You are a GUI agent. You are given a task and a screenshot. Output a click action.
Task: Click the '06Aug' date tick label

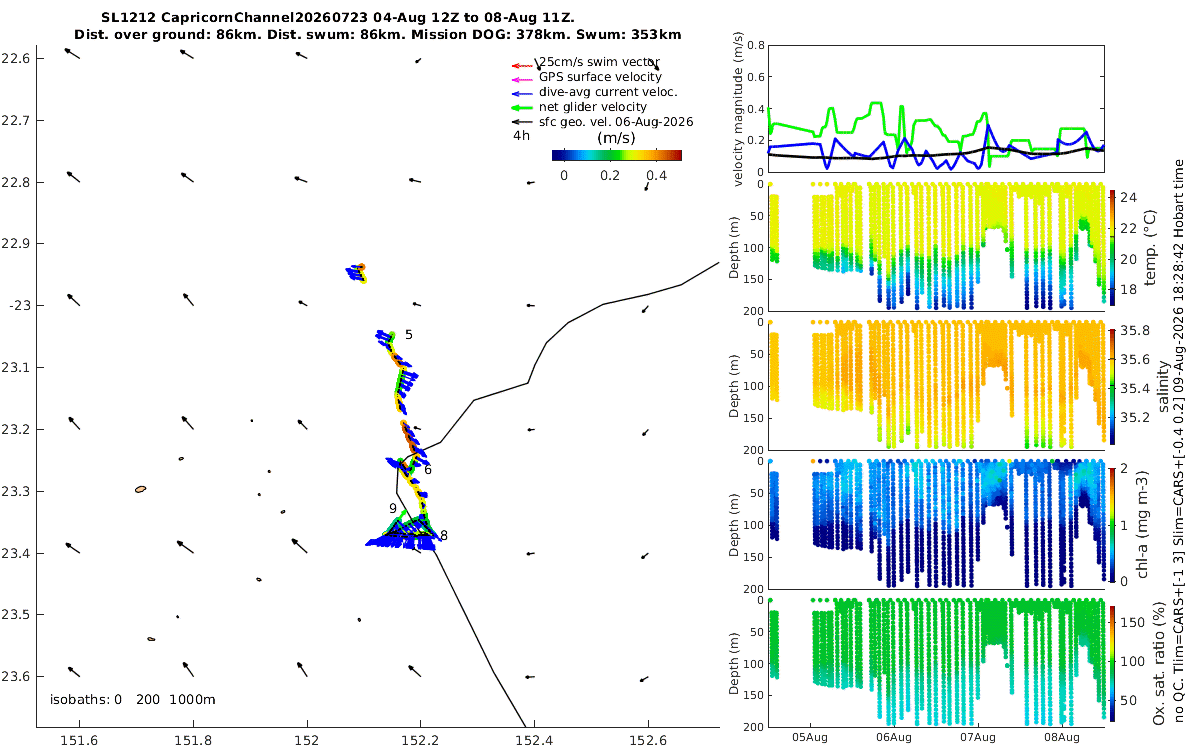pyautogui.click(x=894, y=738)
